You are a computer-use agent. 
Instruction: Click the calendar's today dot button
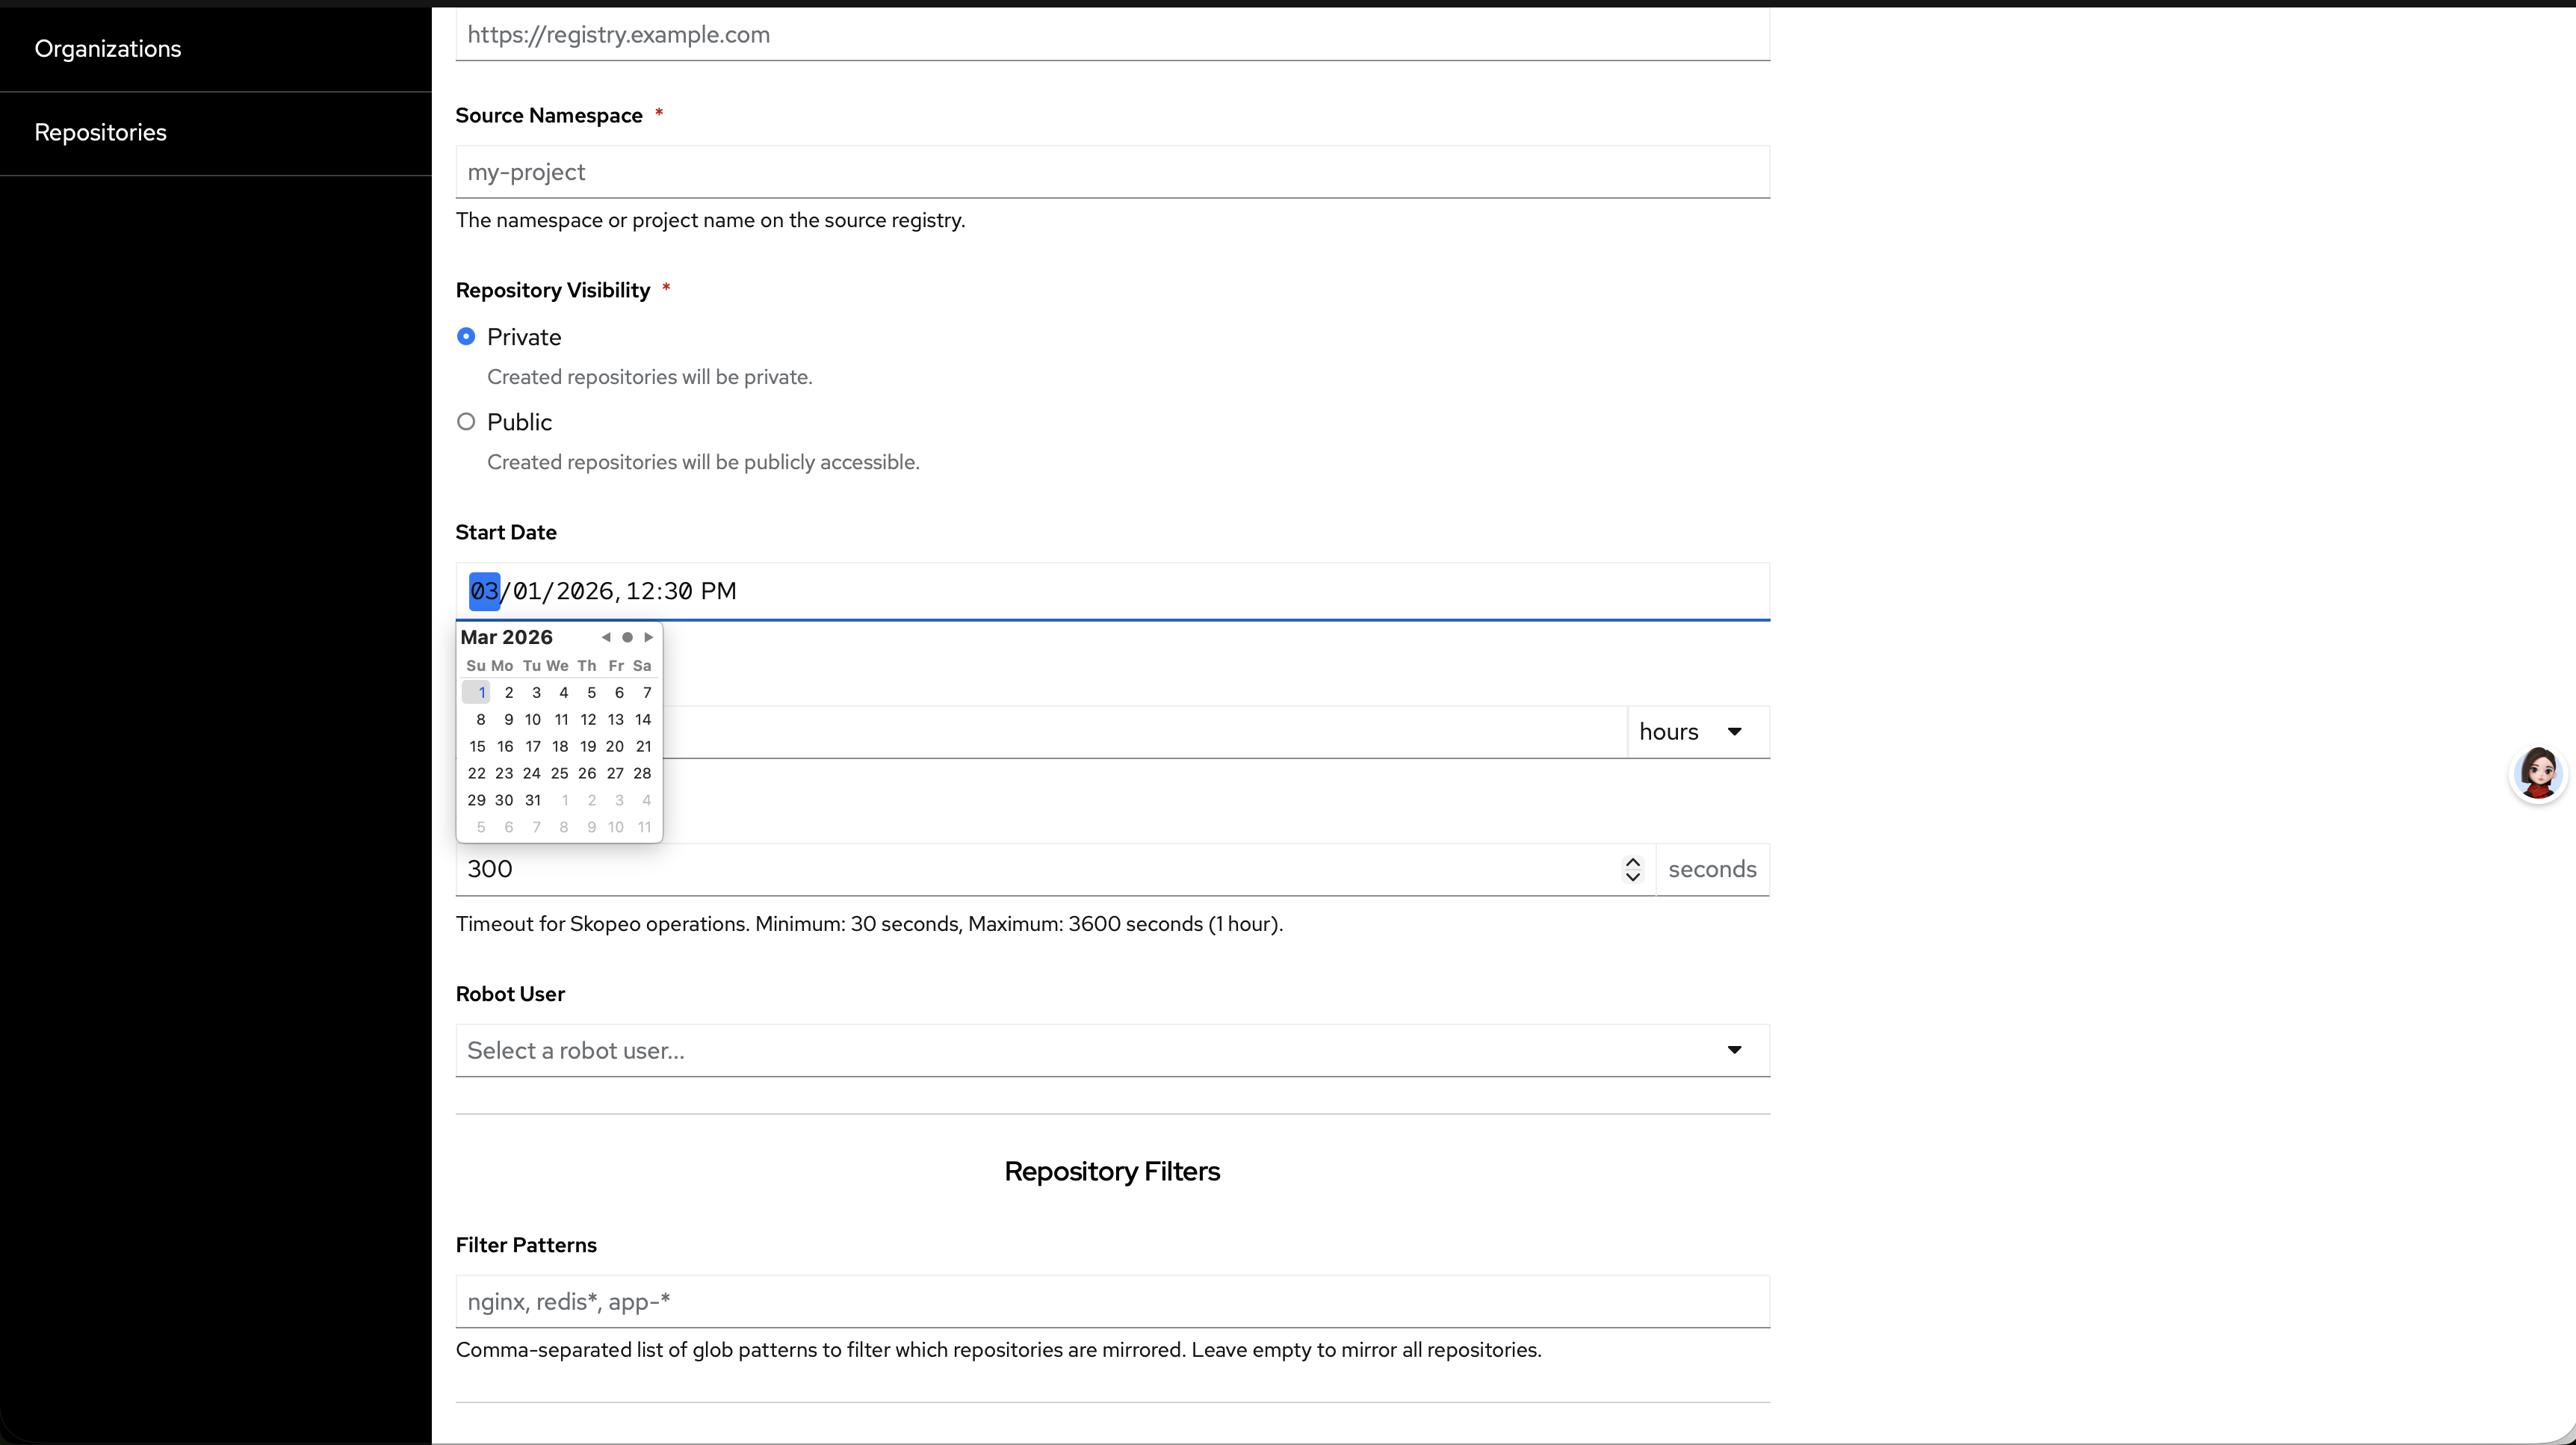pos(627,637)
